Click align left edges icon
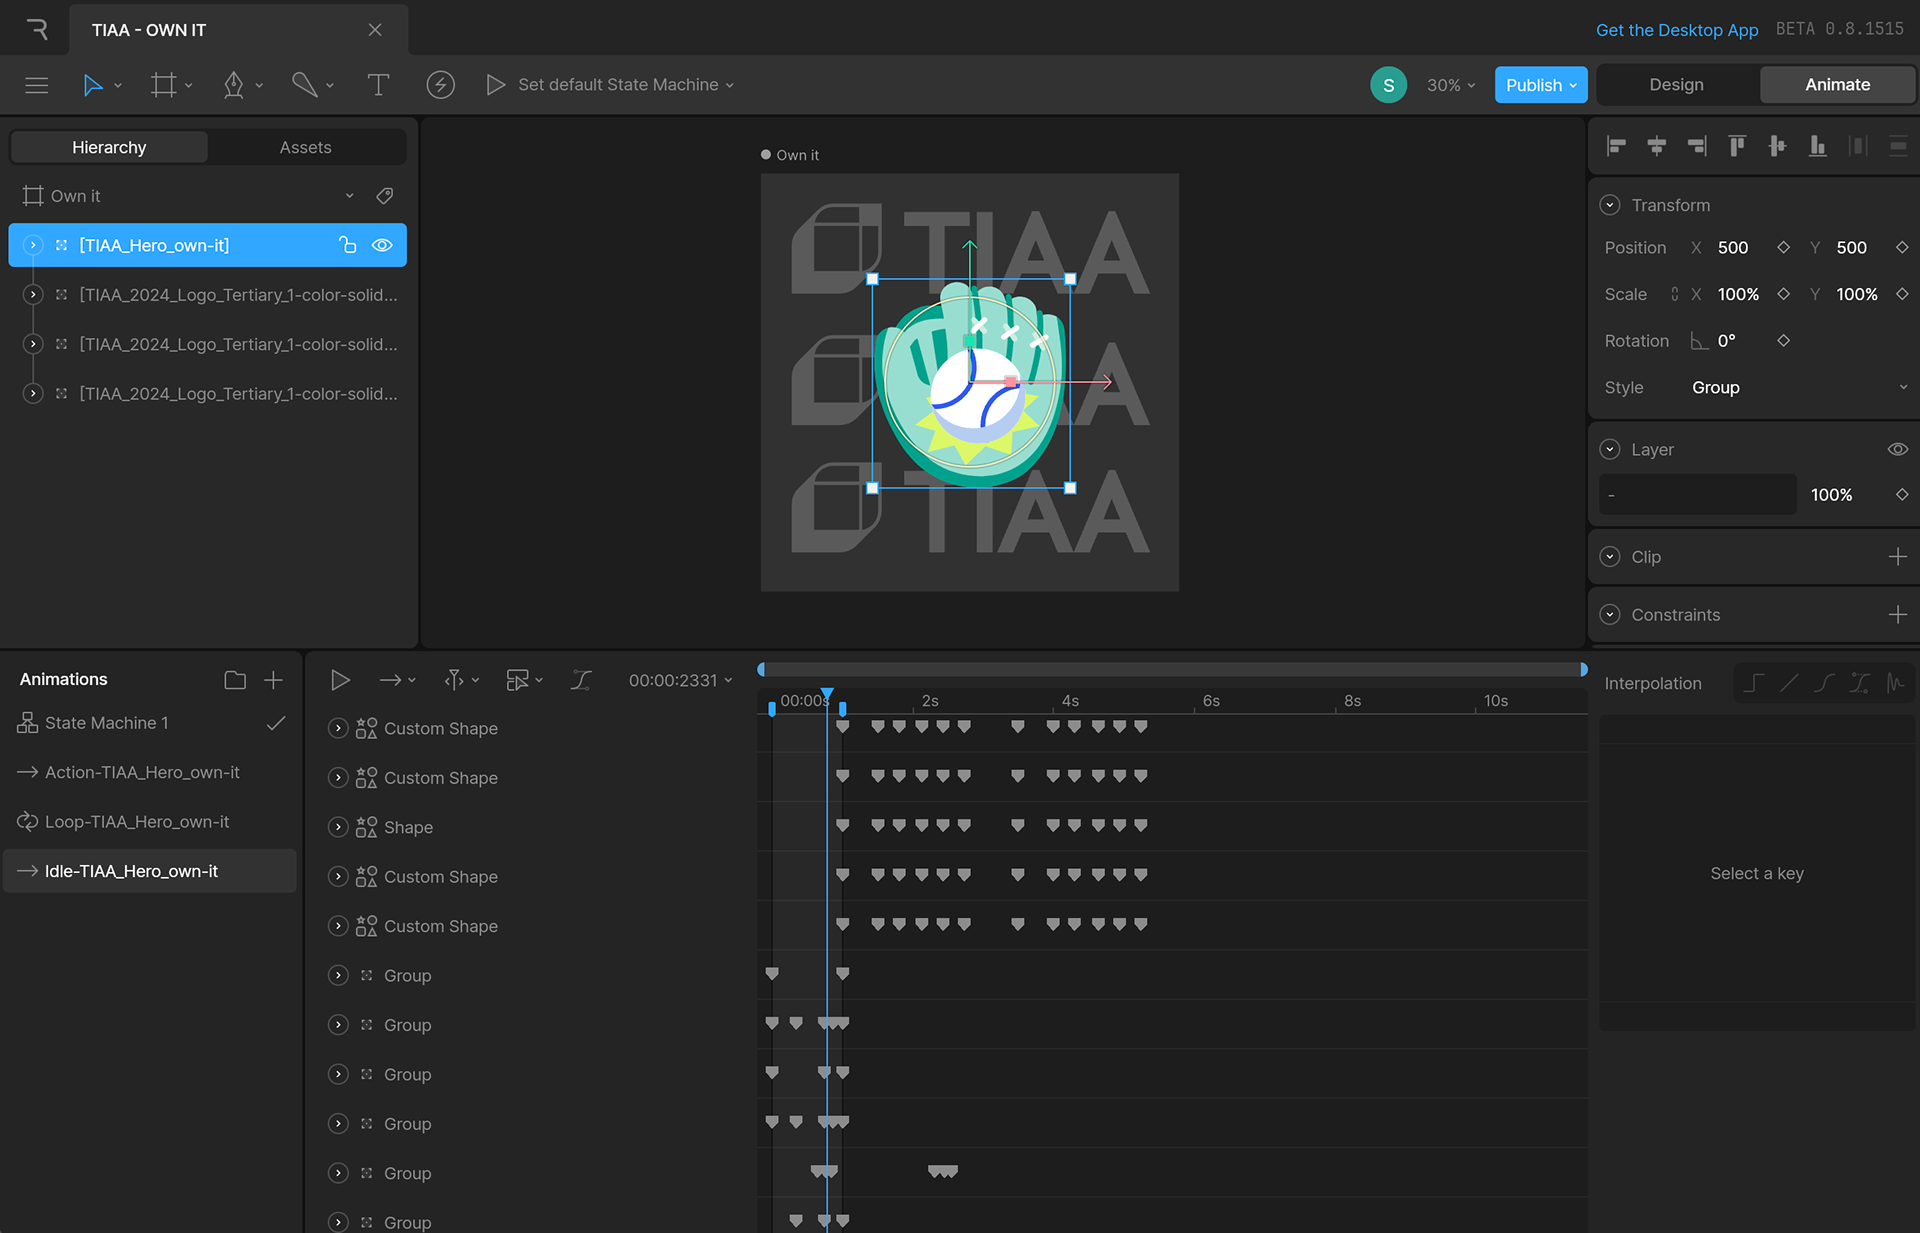The image size is (1920, 1233). point(1616,147)
